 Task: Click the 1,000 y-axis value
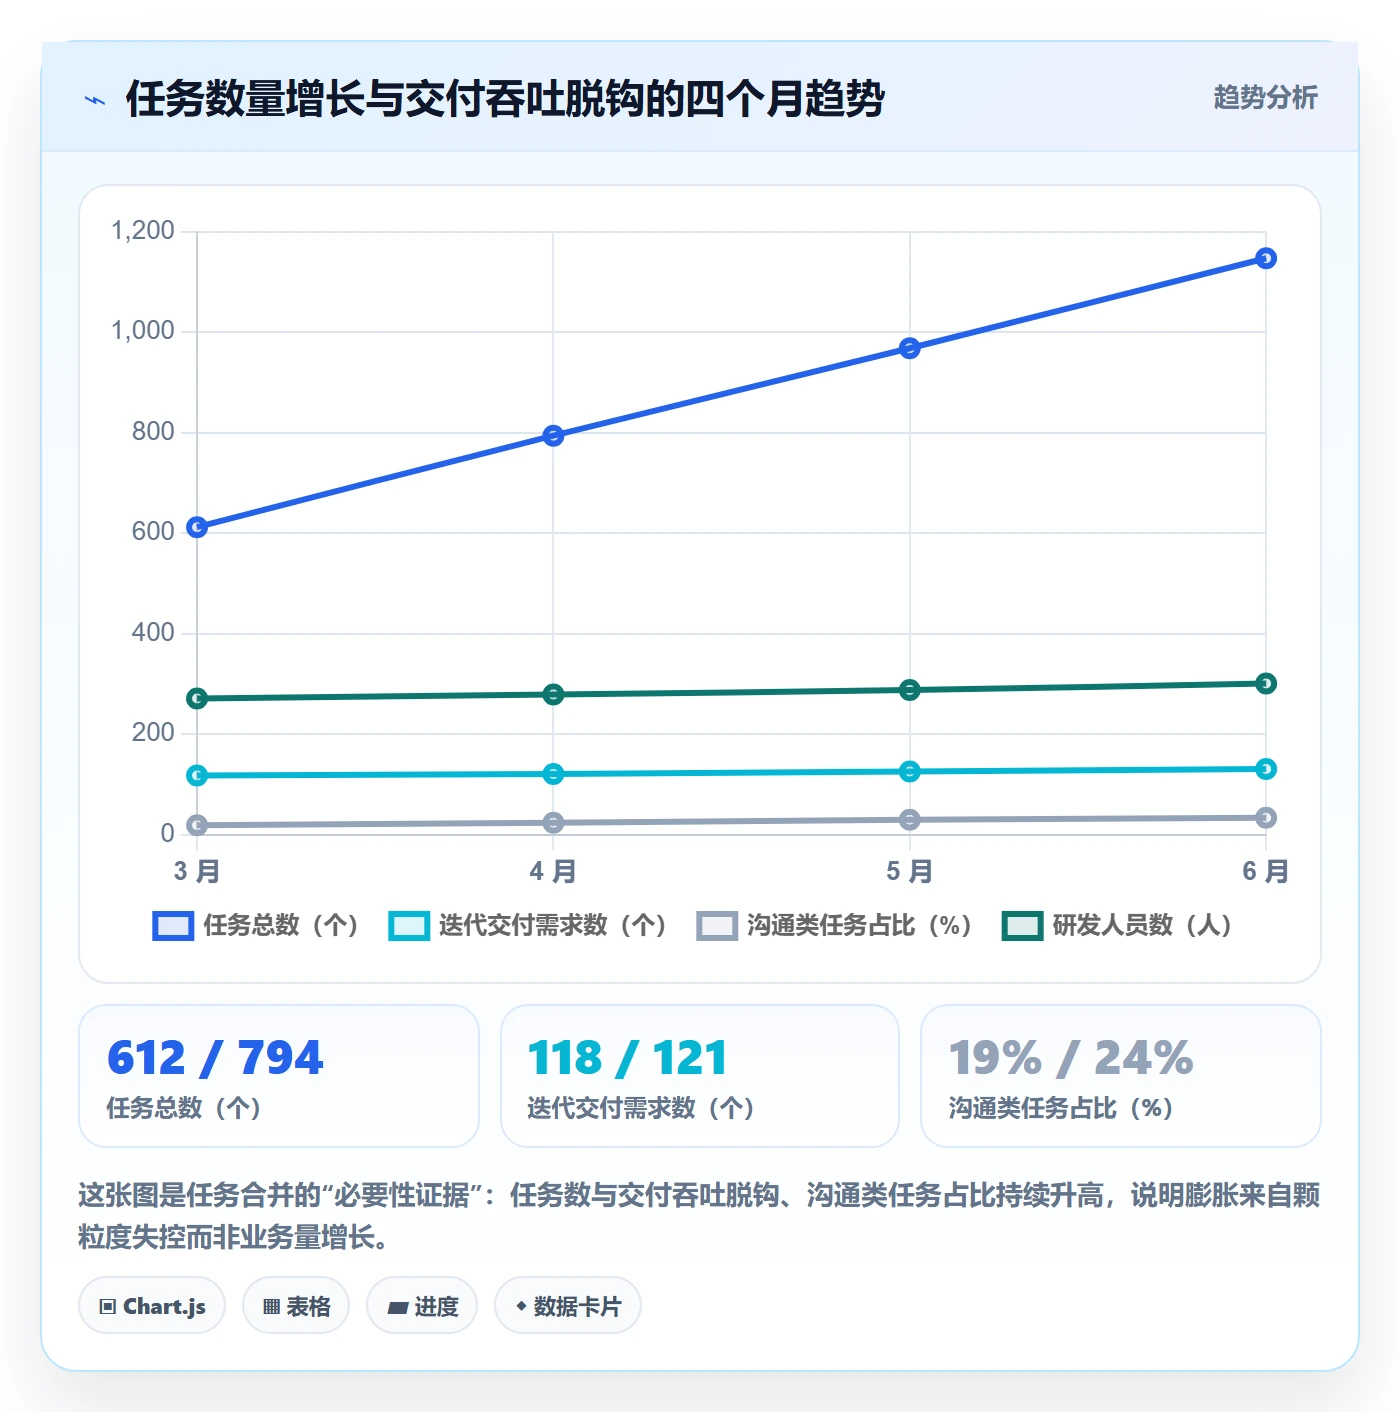(x=142, y=331)
